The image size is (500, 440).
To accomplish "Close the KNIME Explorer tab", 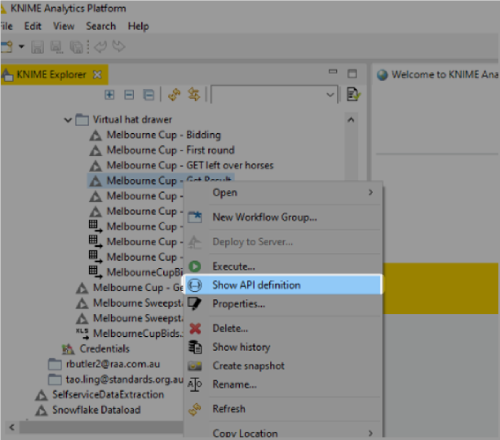I will [97, 74].
